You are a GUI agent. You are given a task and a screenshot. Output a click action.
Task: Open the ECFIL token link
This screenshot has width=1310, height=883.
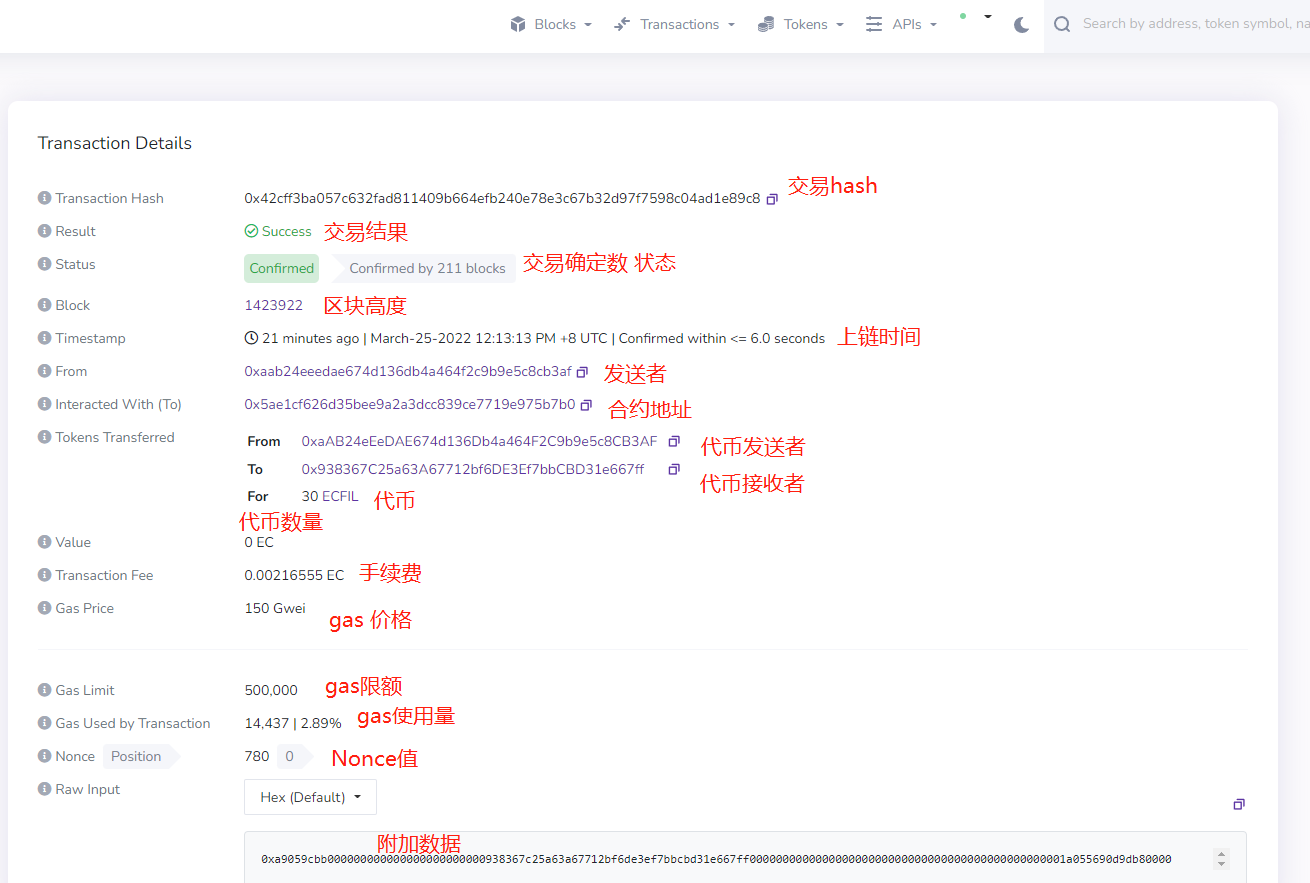[340, 496]
